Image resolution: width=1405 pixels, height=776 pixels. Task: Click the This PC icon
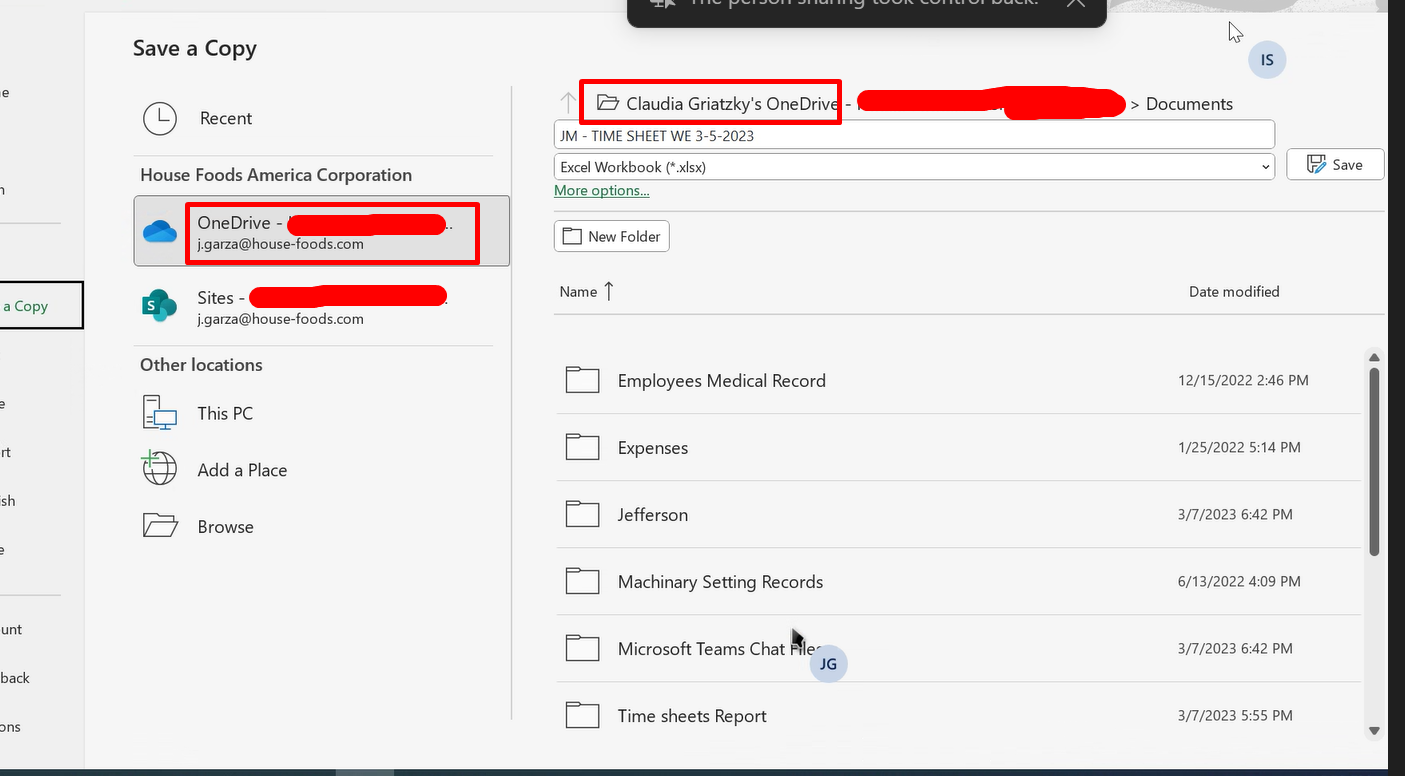pyautogui.click(x=160, y=412)
